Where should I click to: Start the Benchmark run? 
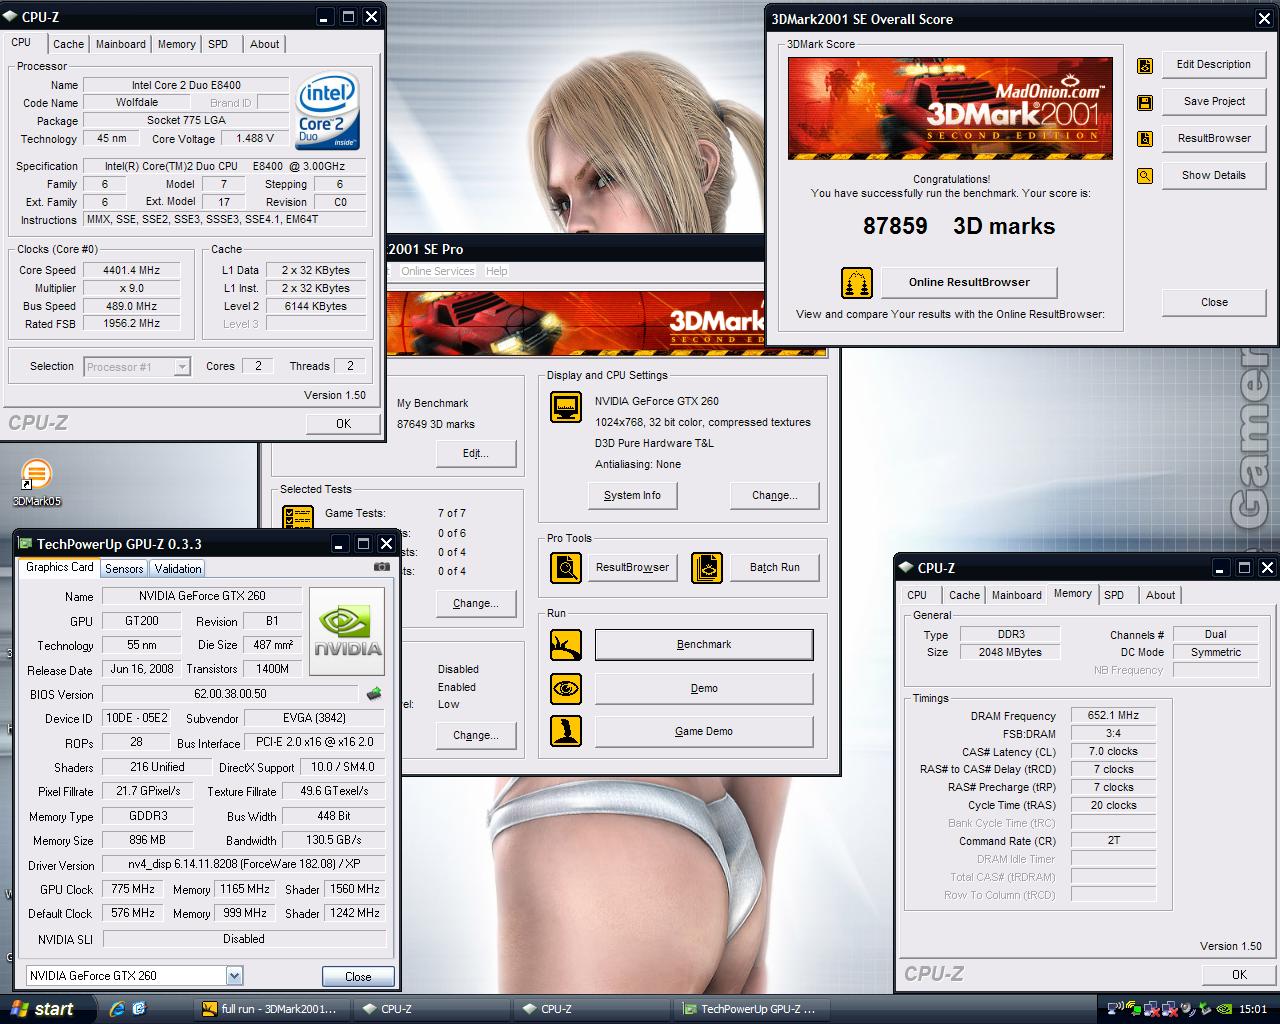704,645
